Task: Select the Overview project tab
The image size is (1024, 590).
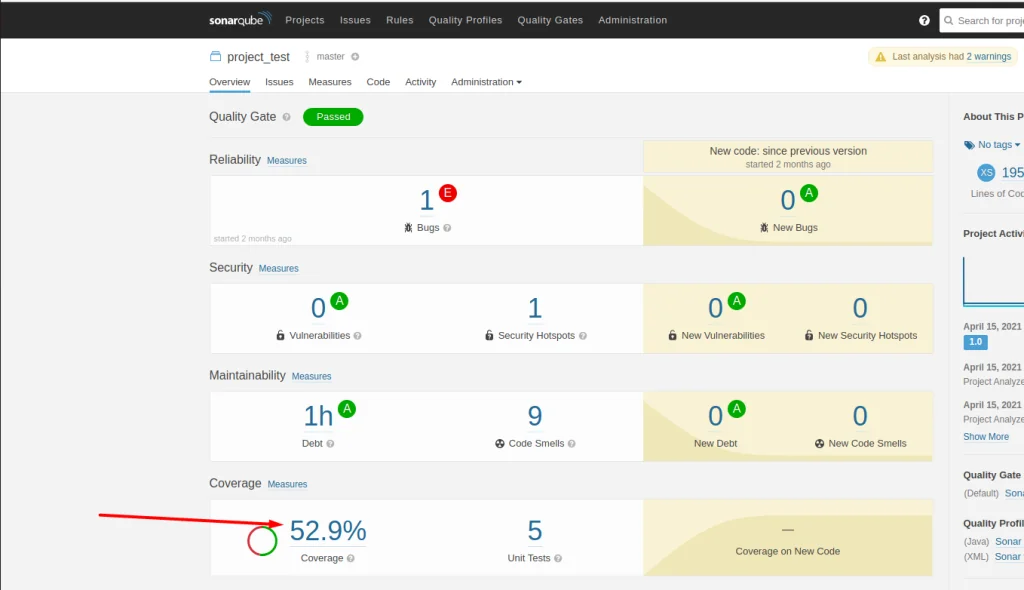Action: [x=229, y=82]
